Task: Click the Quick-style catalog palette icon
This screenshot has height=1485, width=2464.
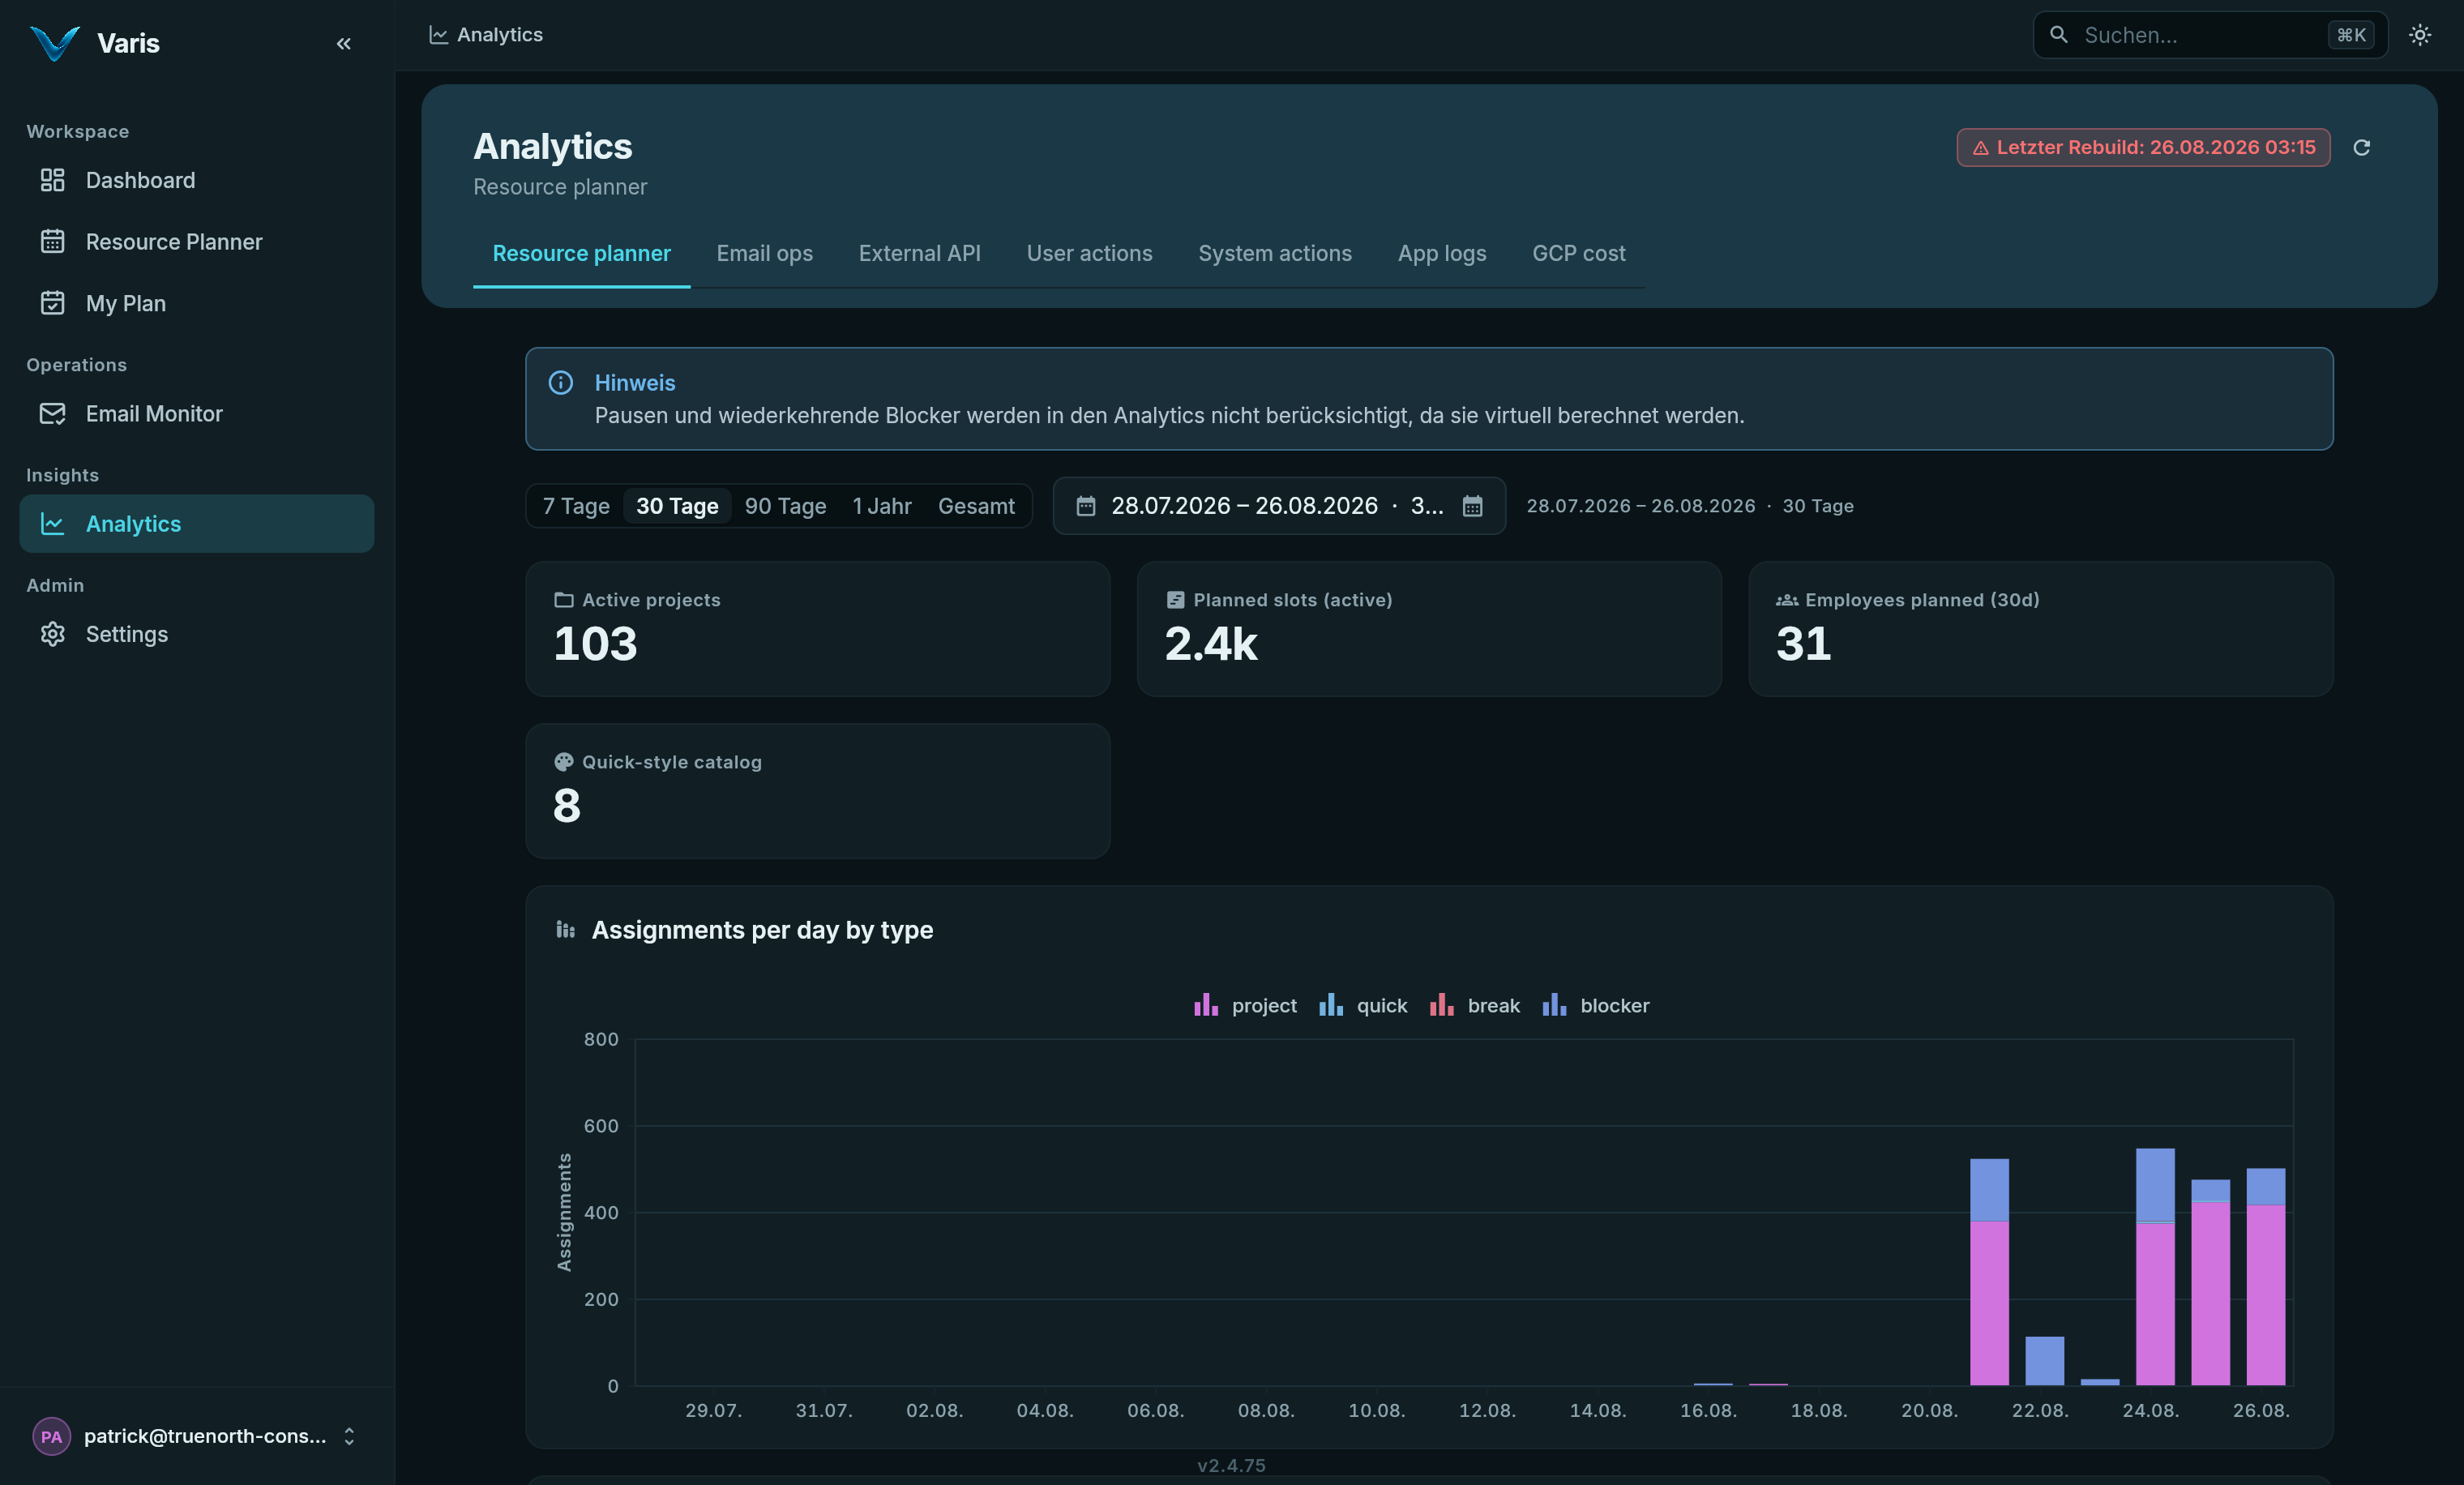Action: tap(563, 762)
